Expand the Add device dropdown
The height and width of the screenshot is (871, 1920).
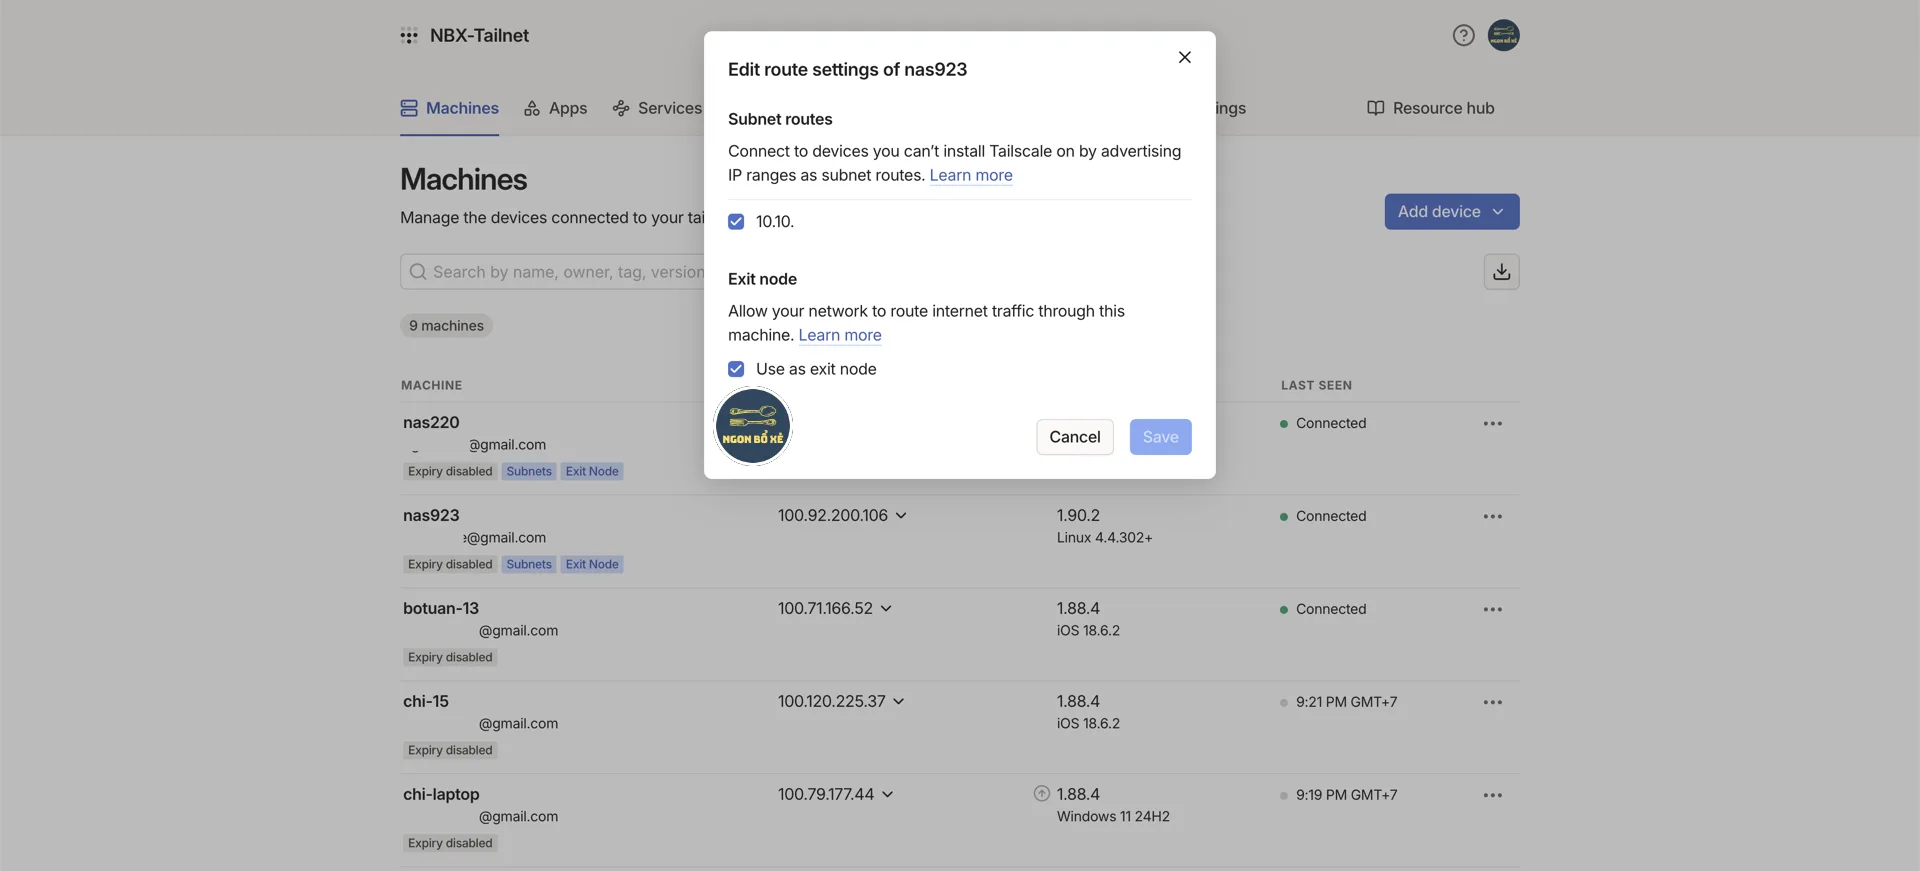pos(1451,212)
